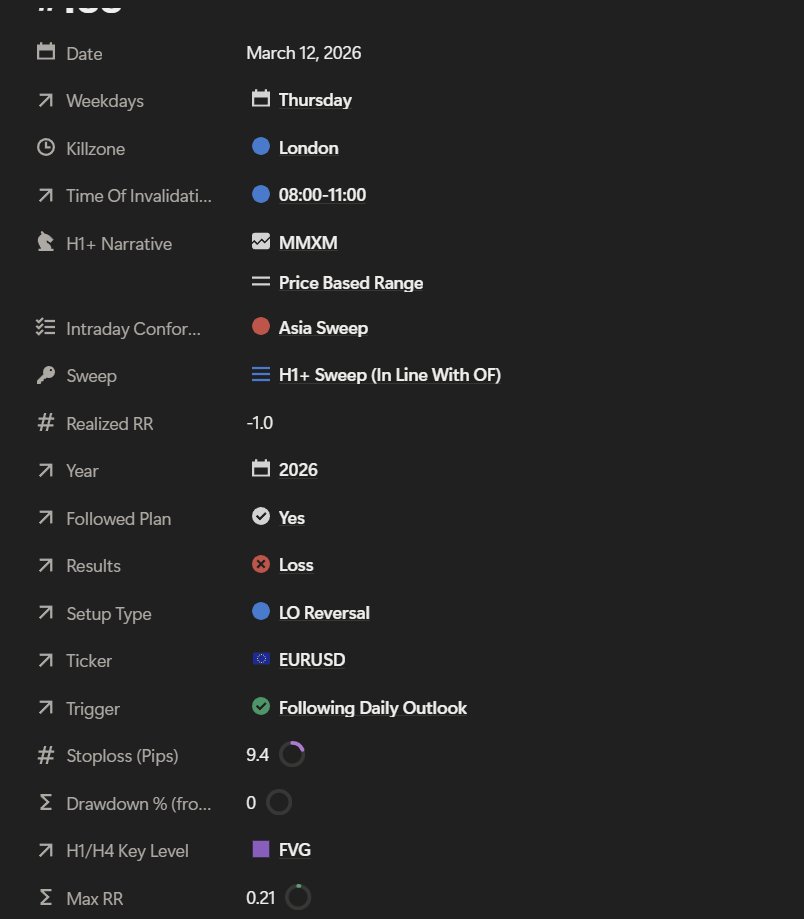The image size is (804, 919).
Task: Click the blue dot beside LO Reversal
Action: pyautogui.click(x=261, y=611)
